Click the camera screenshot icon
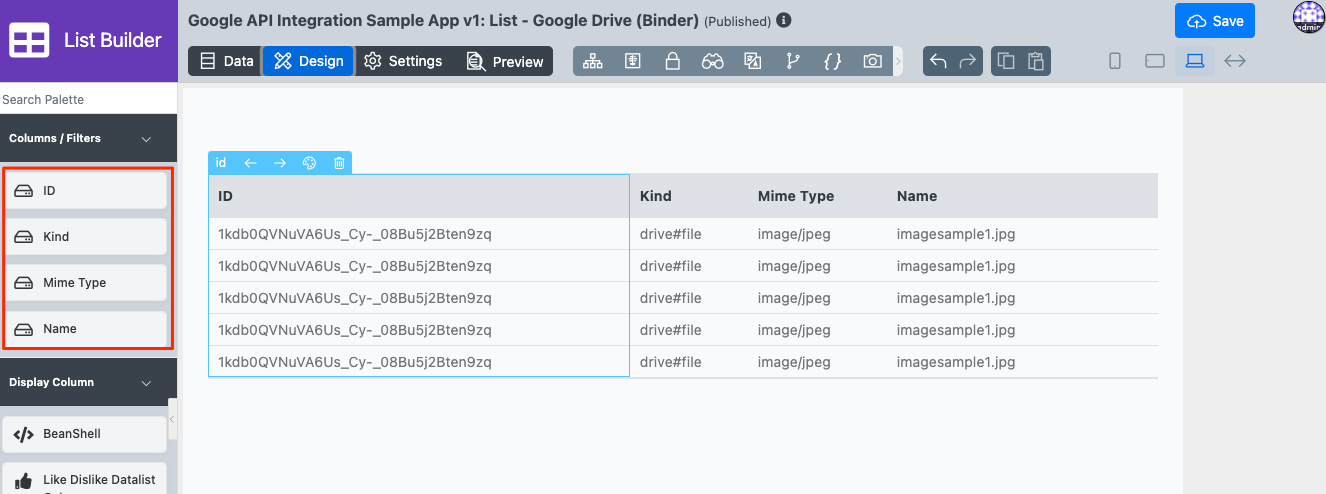This screenshot has height=494, width=1326. [872, 61]
